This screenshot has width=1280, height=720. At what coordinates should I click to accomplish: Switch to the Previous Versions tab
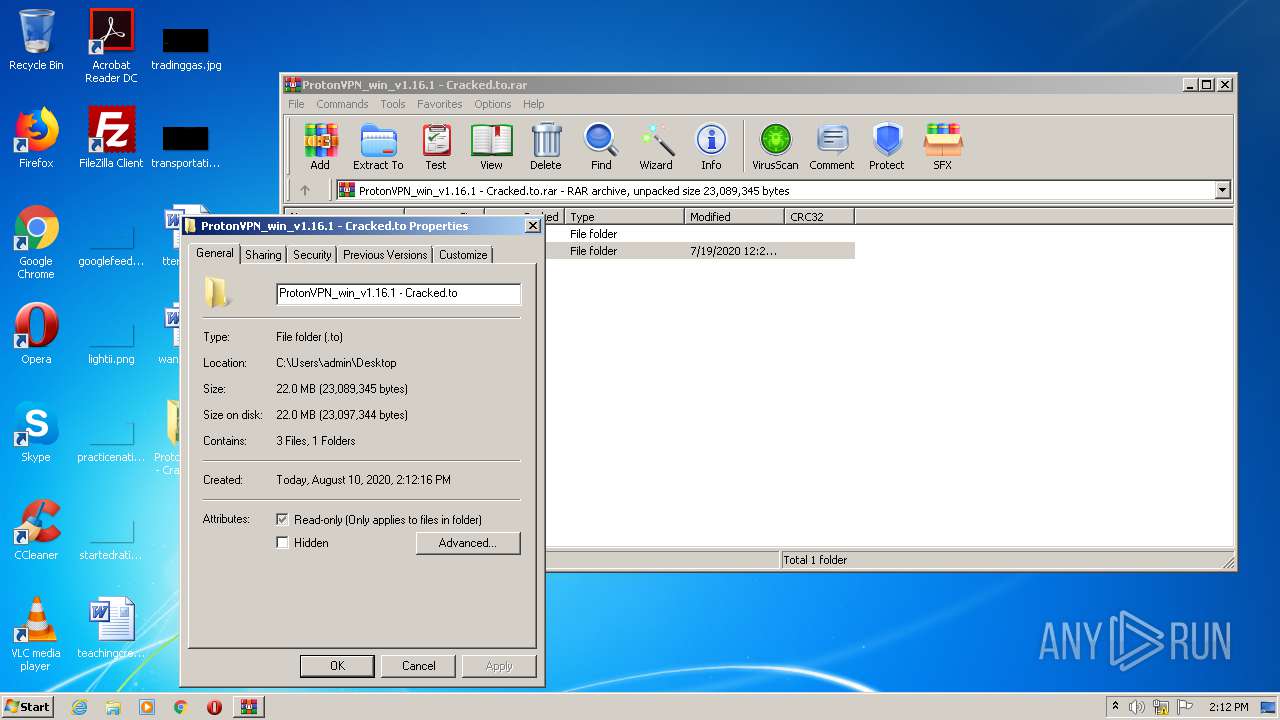click(x=385, y=255)
